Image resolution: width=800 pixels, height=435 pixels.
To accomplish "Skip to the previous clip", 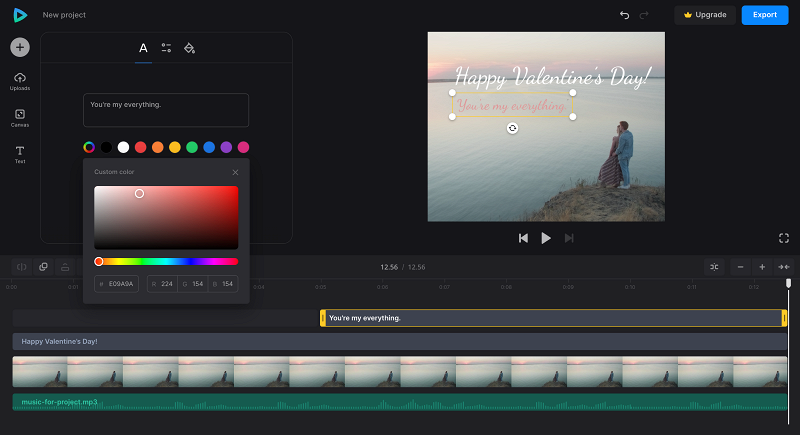I will pyautogui.click(x=523, y=238).
